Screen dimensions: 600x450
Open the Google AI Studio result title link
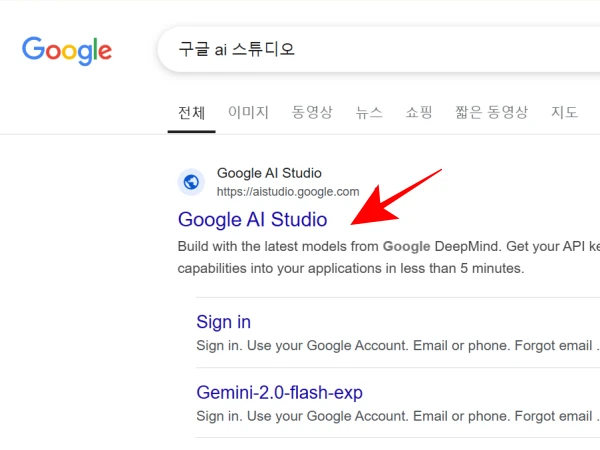(x=253, y=220)
